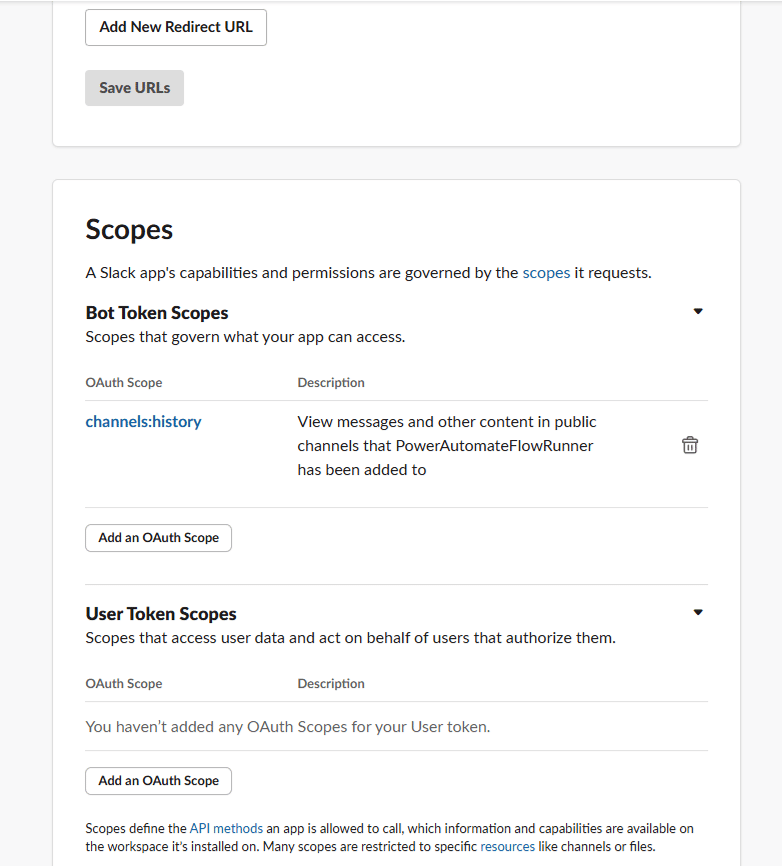Click the channels:history description text

(446, 446)
